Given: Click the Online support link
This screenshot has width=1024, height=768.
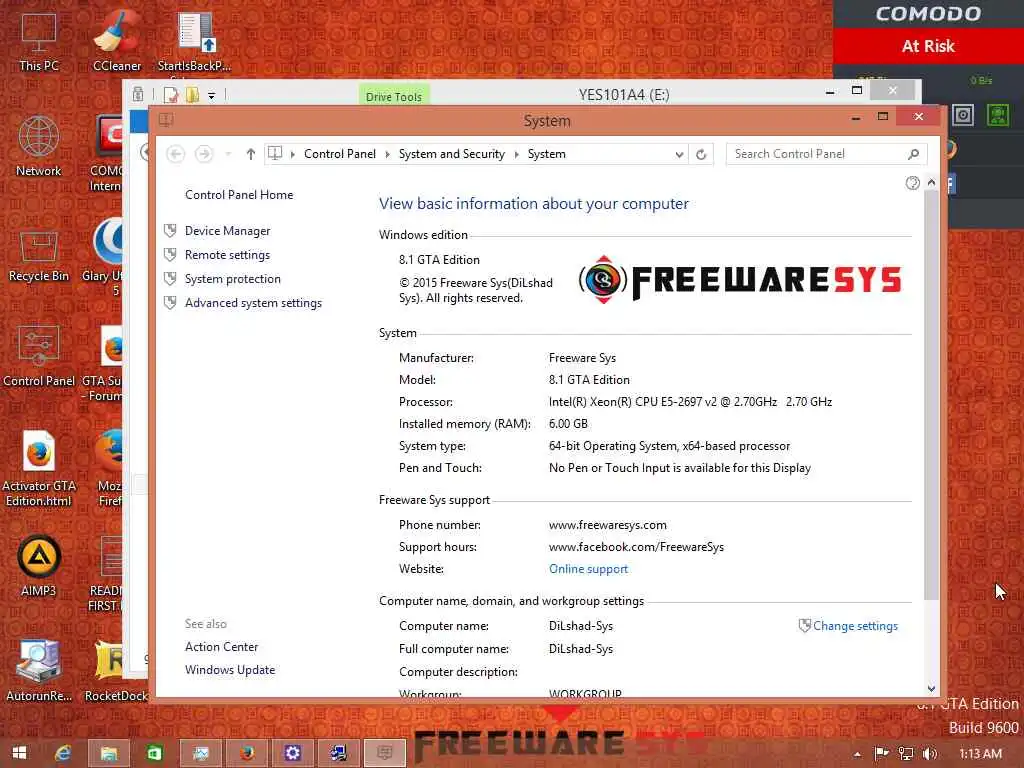Looking at the screenshot, I should pyautogui.click(x=588, y=569).
